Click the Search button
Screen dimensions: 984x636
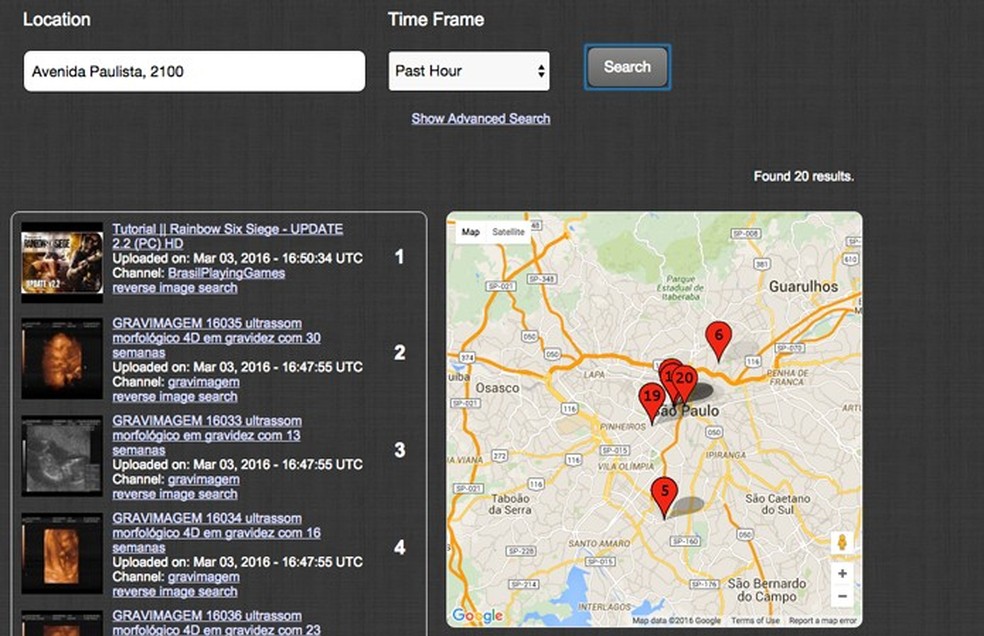pyautogui.click(x=627, y=67)
